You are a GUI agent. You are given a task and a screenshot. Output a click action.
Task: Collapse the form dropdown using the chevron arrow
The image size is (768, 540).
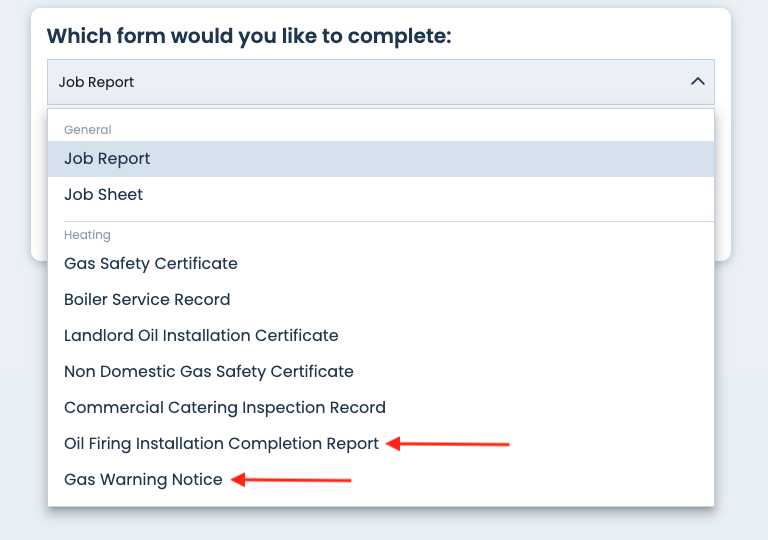(697, 82)
